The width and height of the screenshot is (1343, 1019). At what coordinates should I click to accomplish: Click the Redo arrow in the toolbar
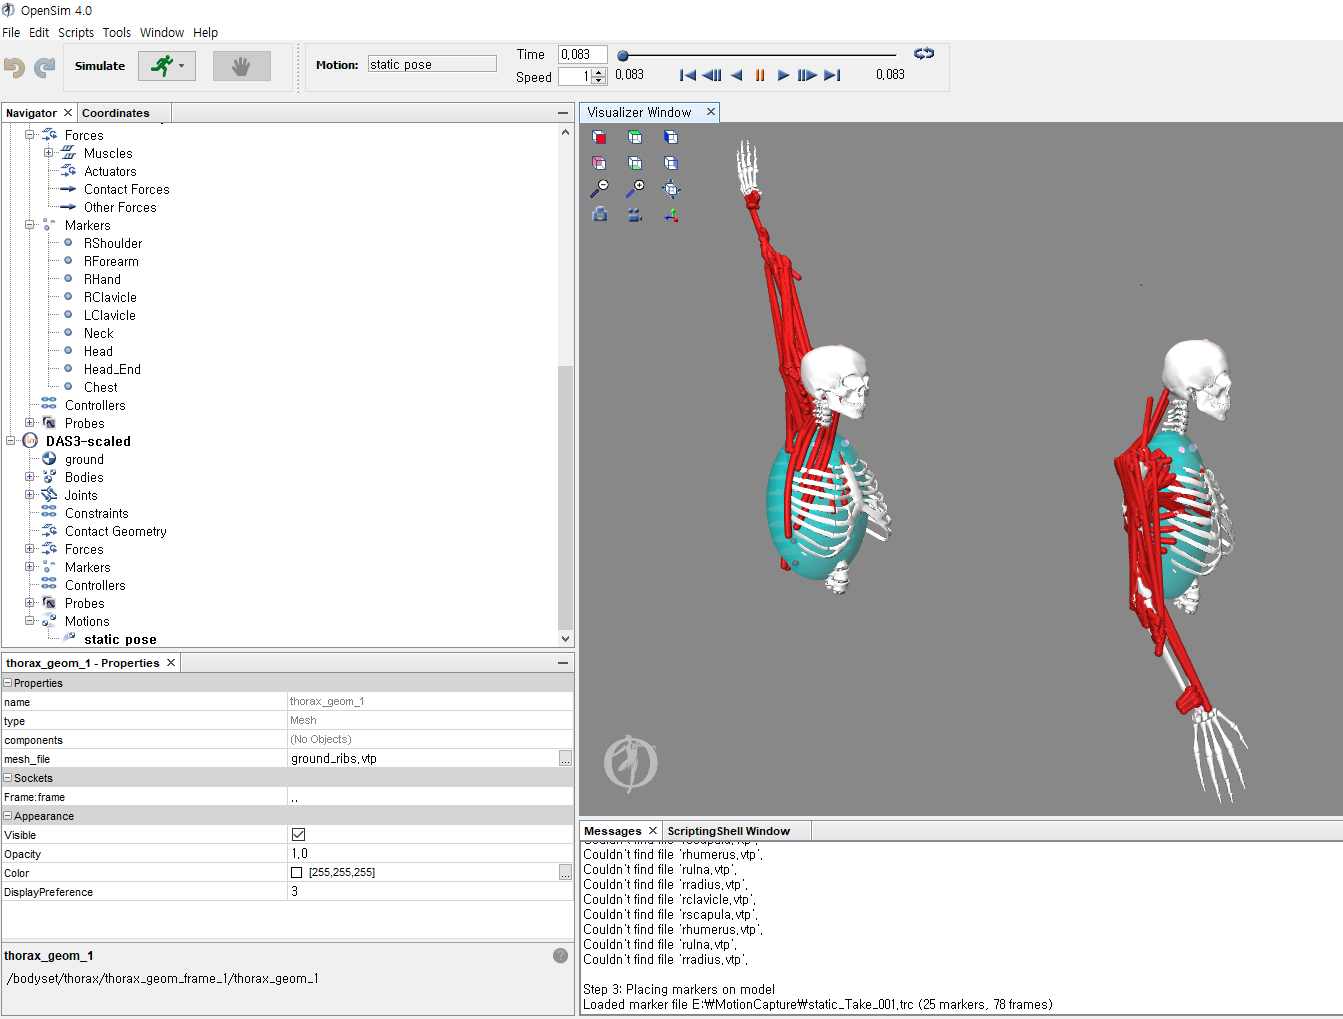(x=45, y=67)
